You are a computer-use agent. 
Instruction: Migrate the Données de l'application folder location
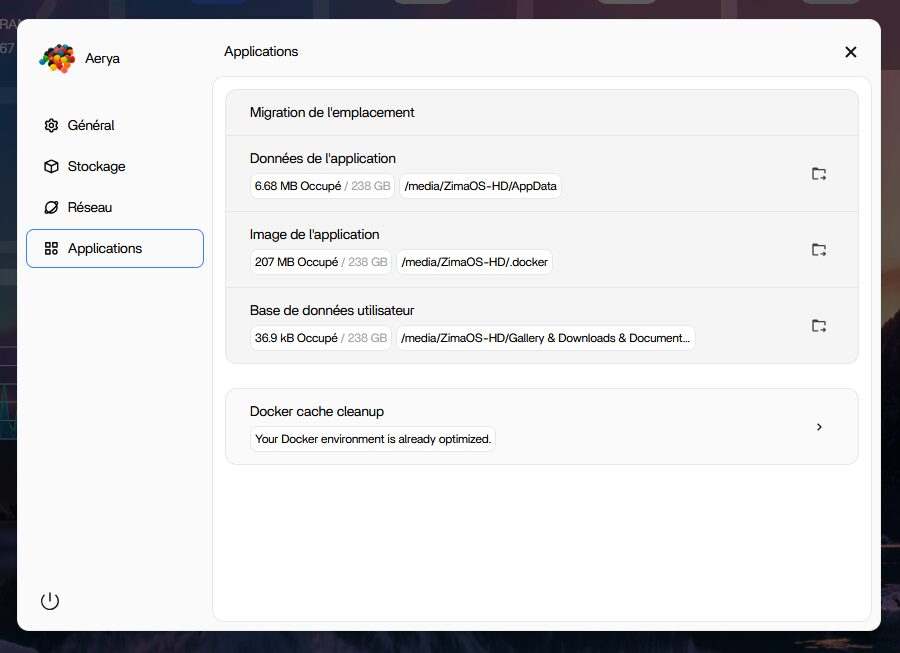click(819, 174)
